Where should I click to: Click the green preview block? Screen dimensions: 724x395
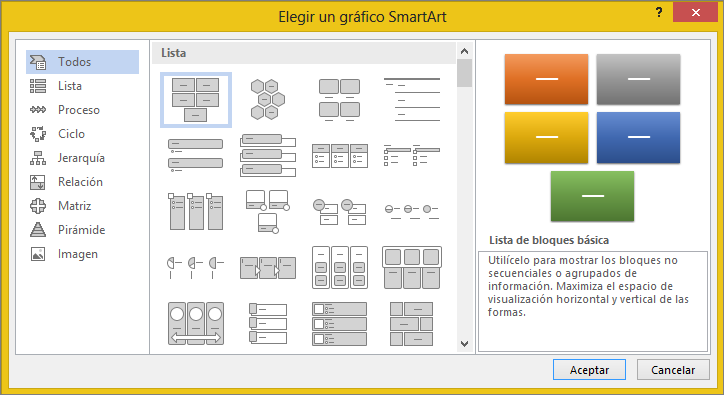click(x=592, y=196)
